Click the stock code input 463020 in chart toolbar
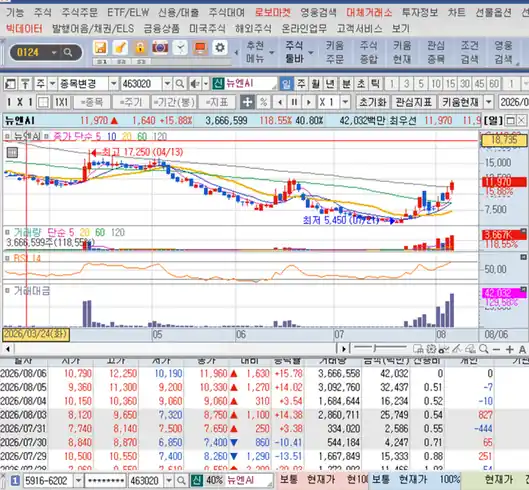Image resolution: width=529 pixels, height=490 pixels. pos(142,84)
